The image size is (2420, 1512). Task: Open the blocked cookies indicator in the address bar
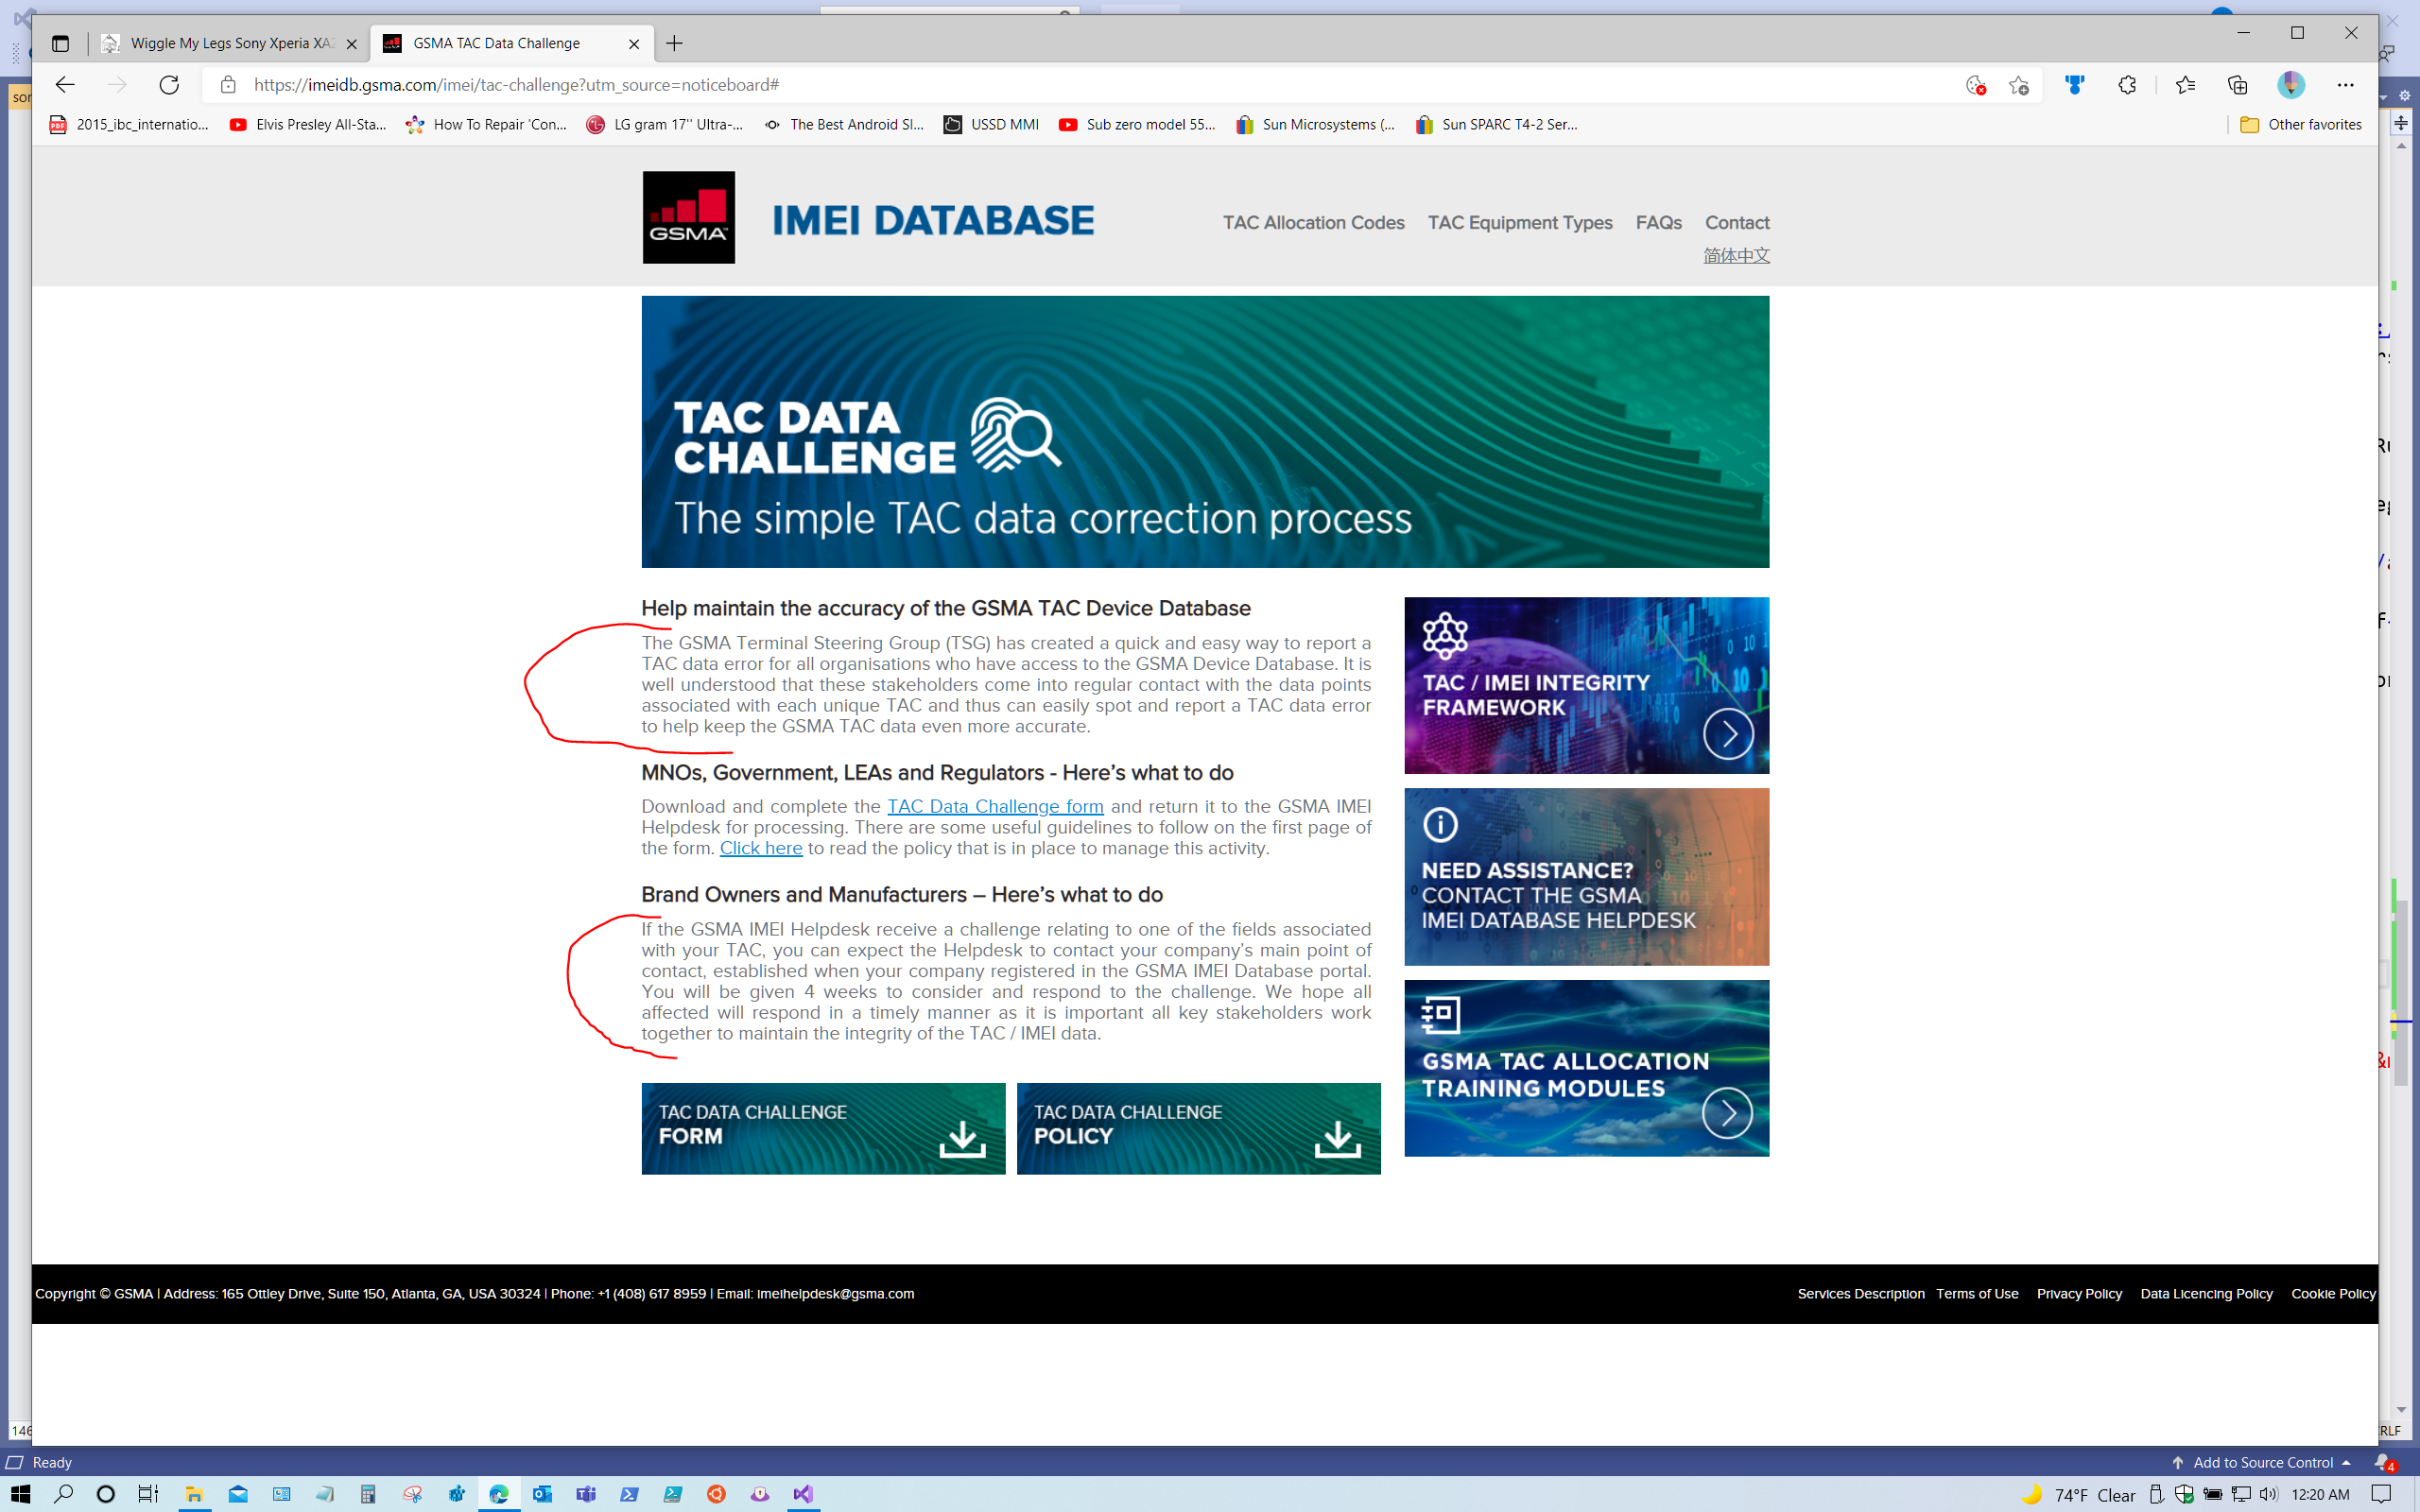coord(1975,85)
